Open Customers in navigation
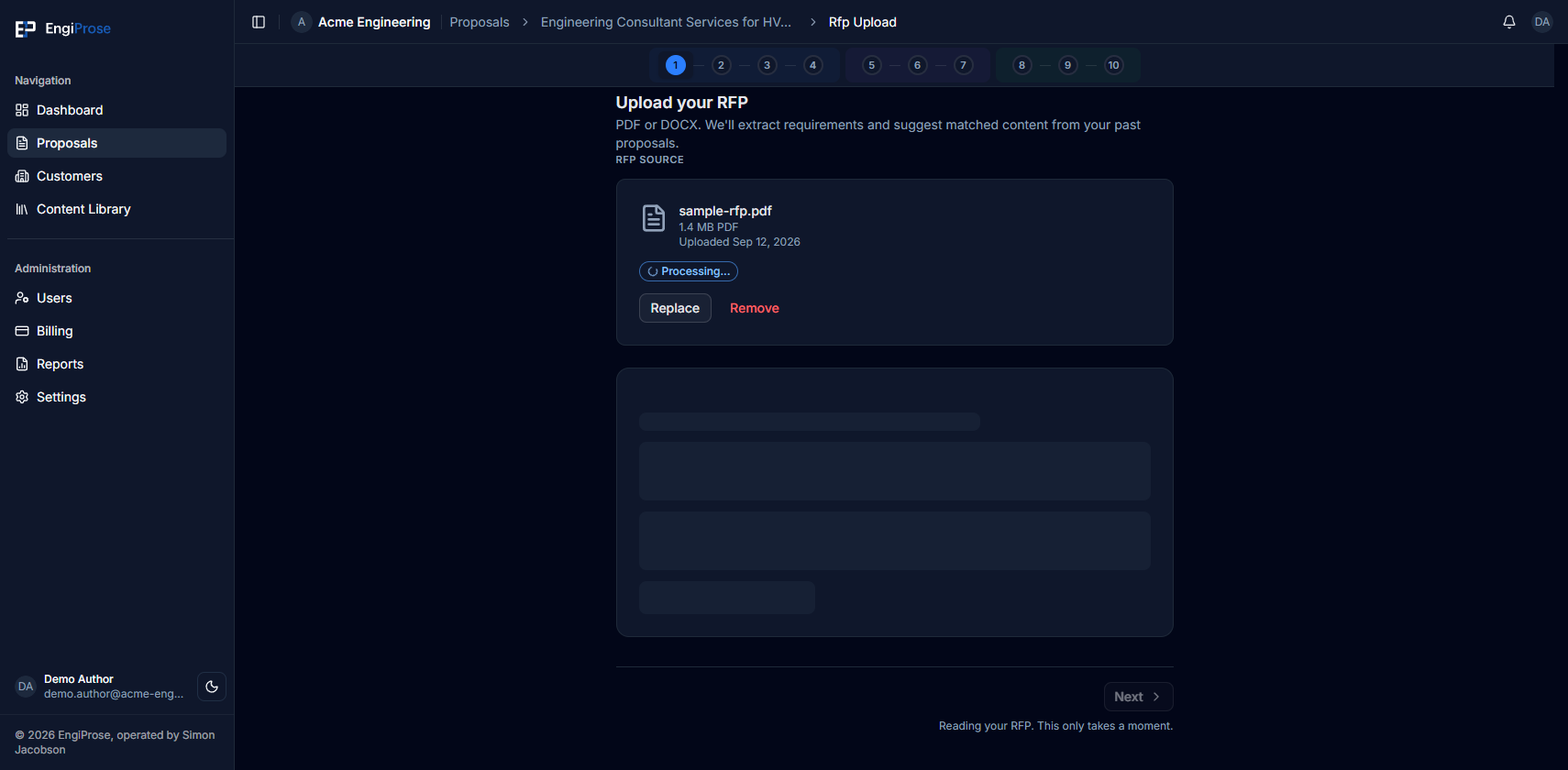Viewport: 1568px width, 770px height. [117, 176]
